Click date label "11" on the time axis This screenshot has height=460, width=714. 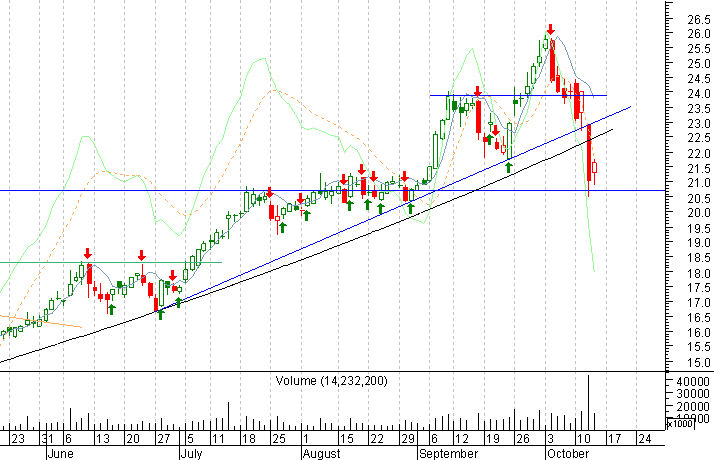[x=218, y=439]
